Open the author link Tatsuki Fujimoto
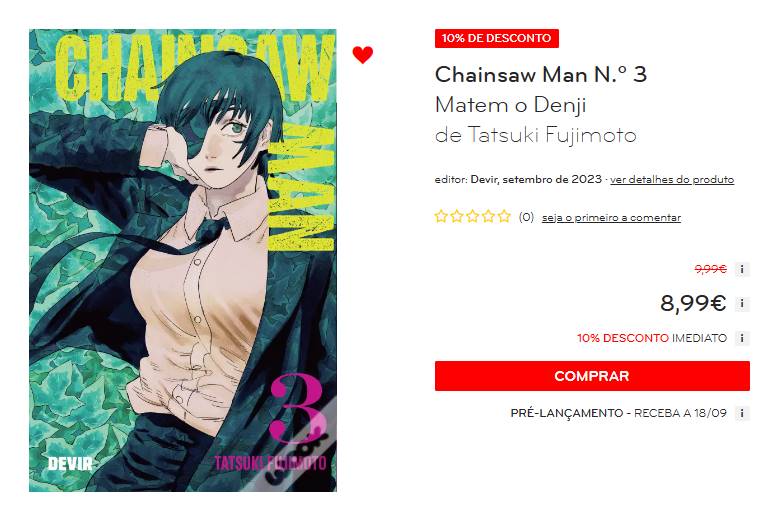This screenshot has width=775, height=514. [552, 135]
